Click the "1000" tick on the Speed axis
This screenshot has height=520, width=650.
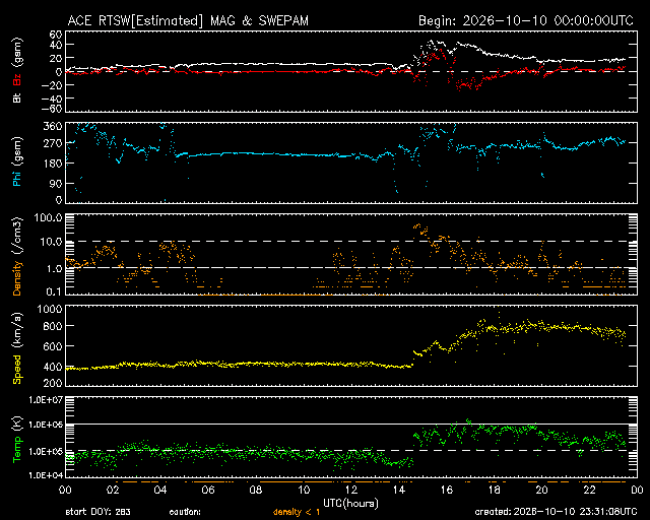pos(50,309)
